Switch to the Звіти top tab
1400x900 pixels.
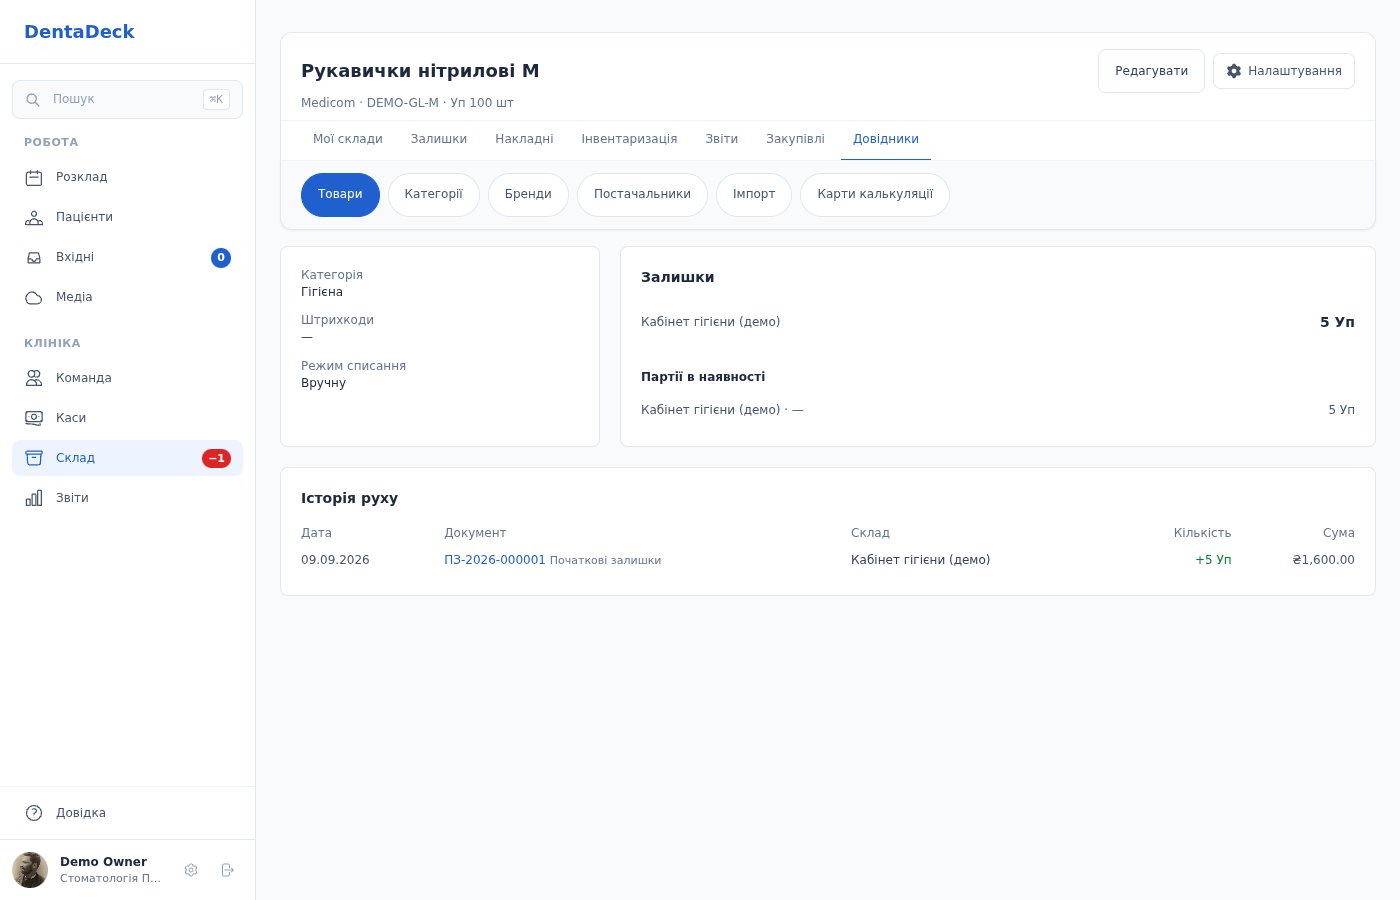click(722, 140)
